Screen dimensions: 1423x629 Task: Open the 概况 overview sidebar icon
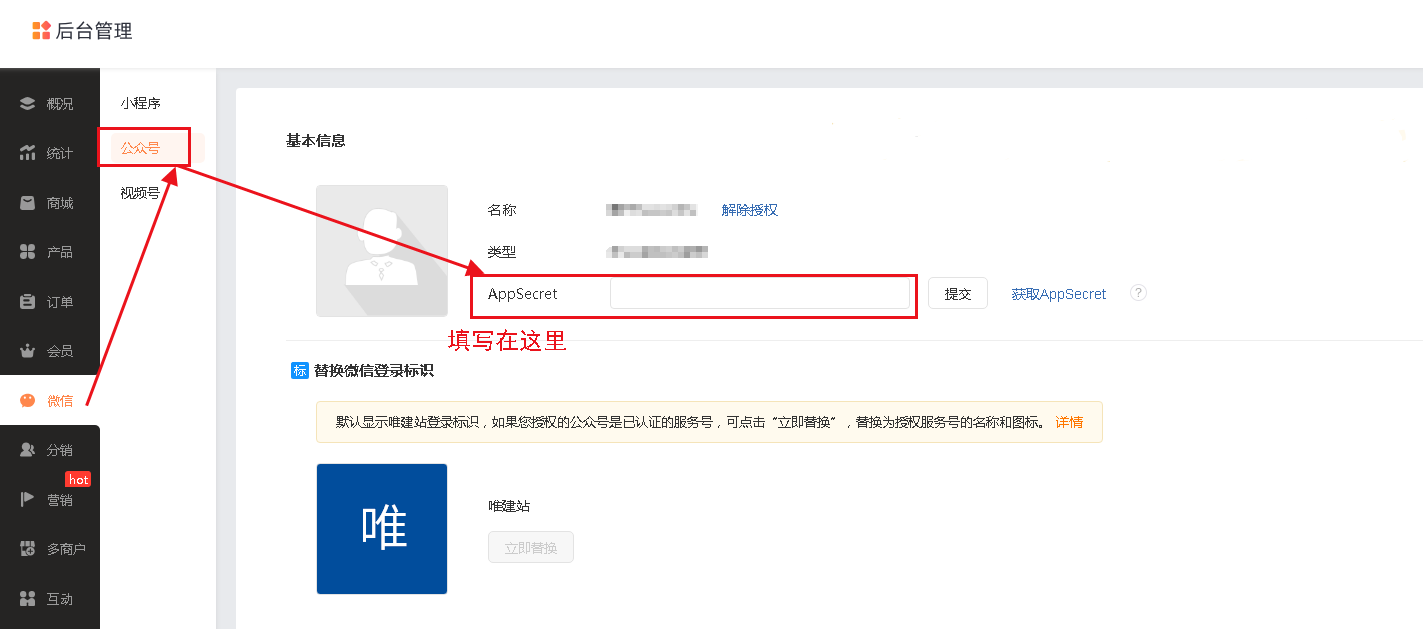click(28, 103)
